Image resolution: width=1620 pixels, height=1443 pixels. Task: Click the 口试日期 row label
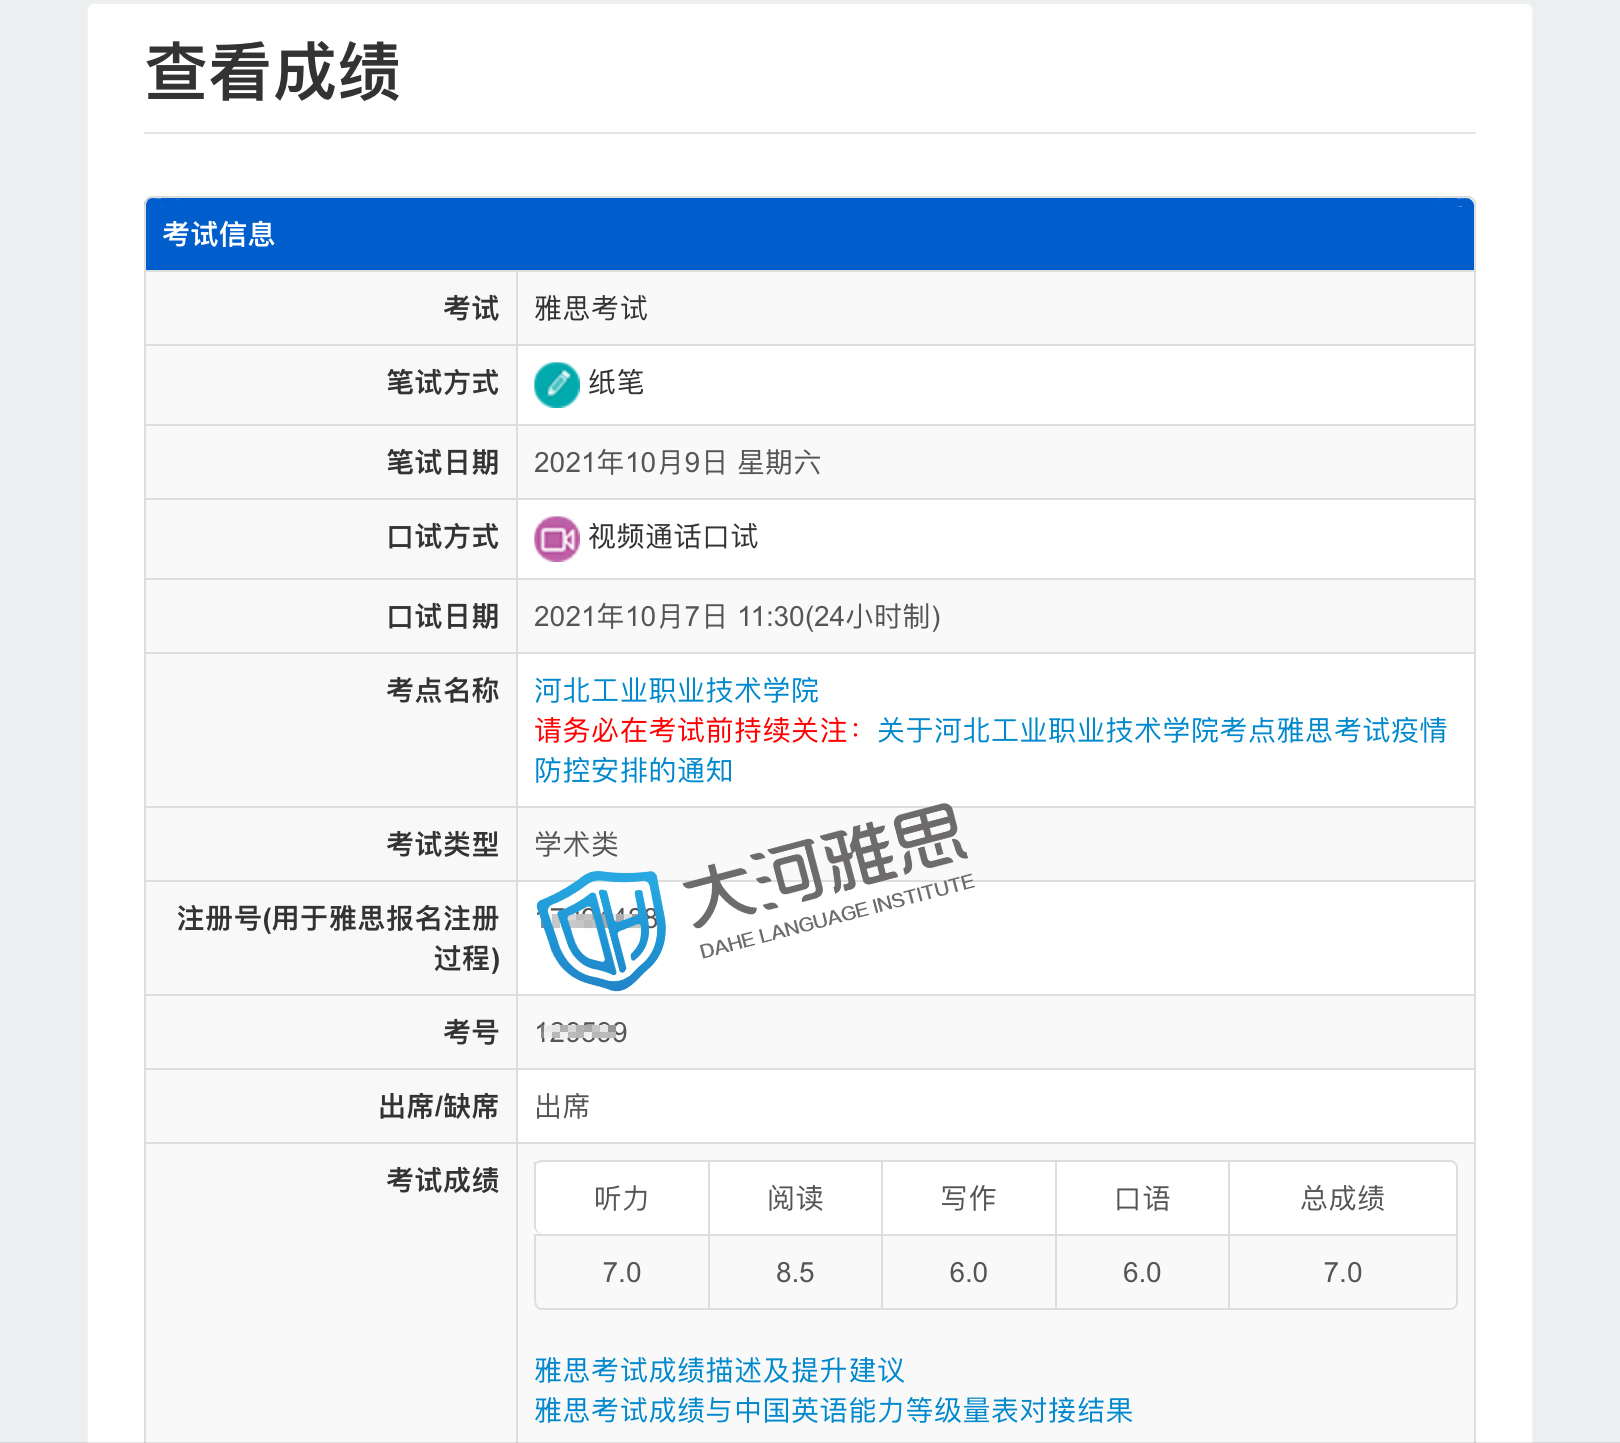point(442,616)
